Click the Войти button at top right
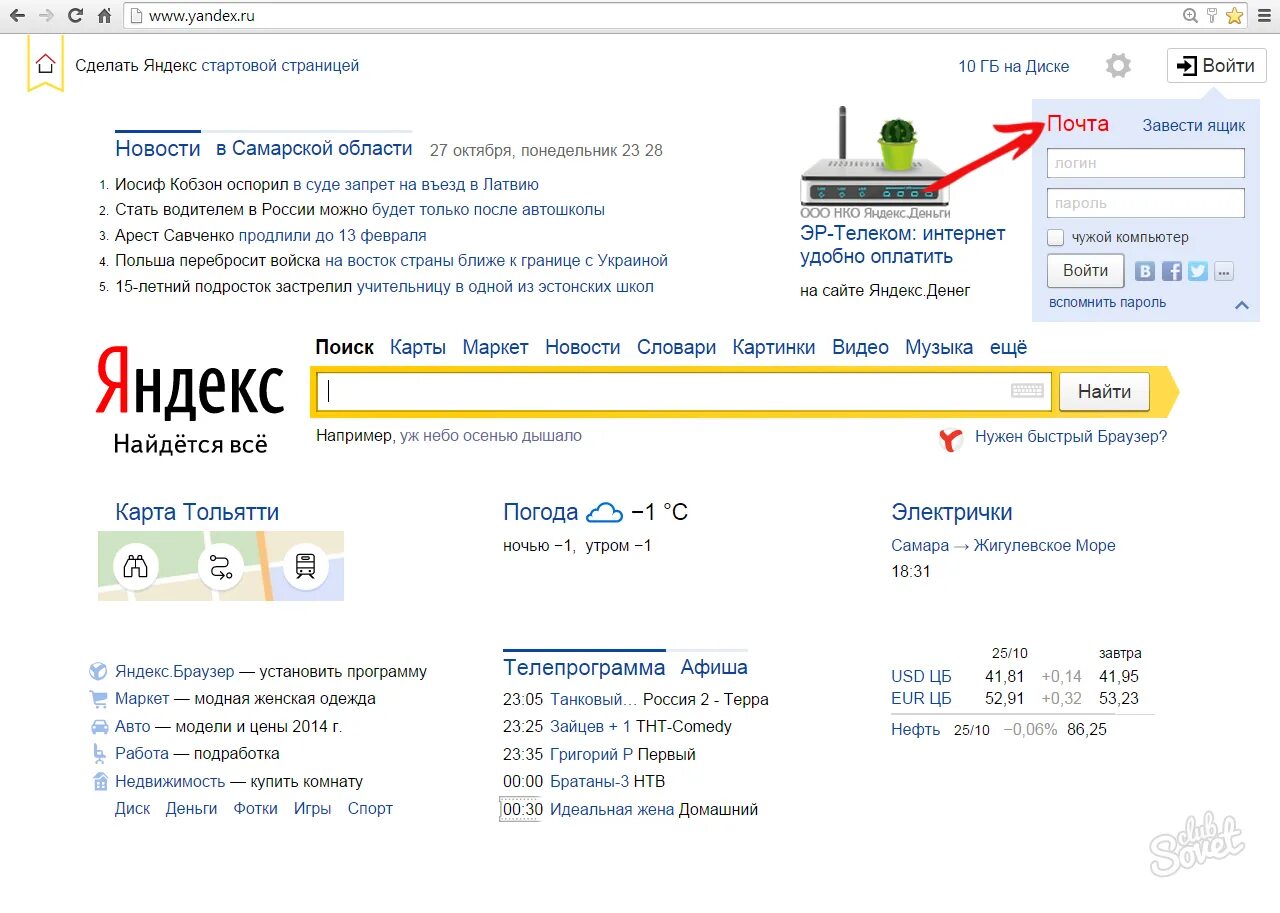The width and height of the screenshot is (1280, 913). click(1216, 66)
